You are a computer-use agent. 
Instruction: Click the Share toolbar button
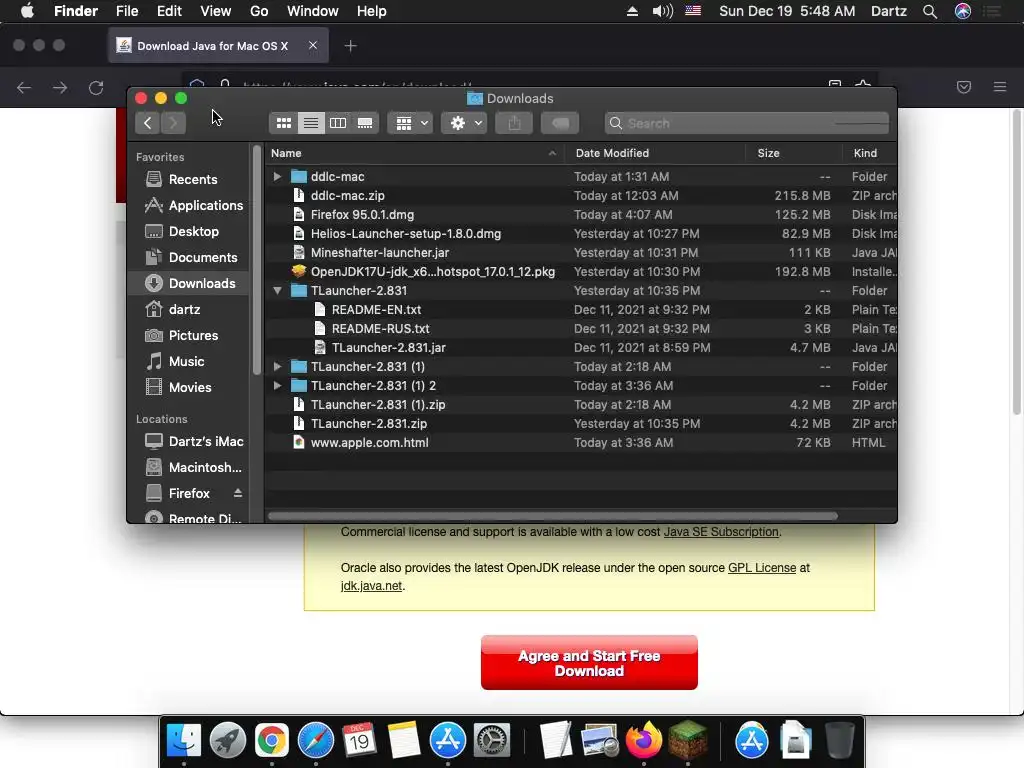pos(514,123)
